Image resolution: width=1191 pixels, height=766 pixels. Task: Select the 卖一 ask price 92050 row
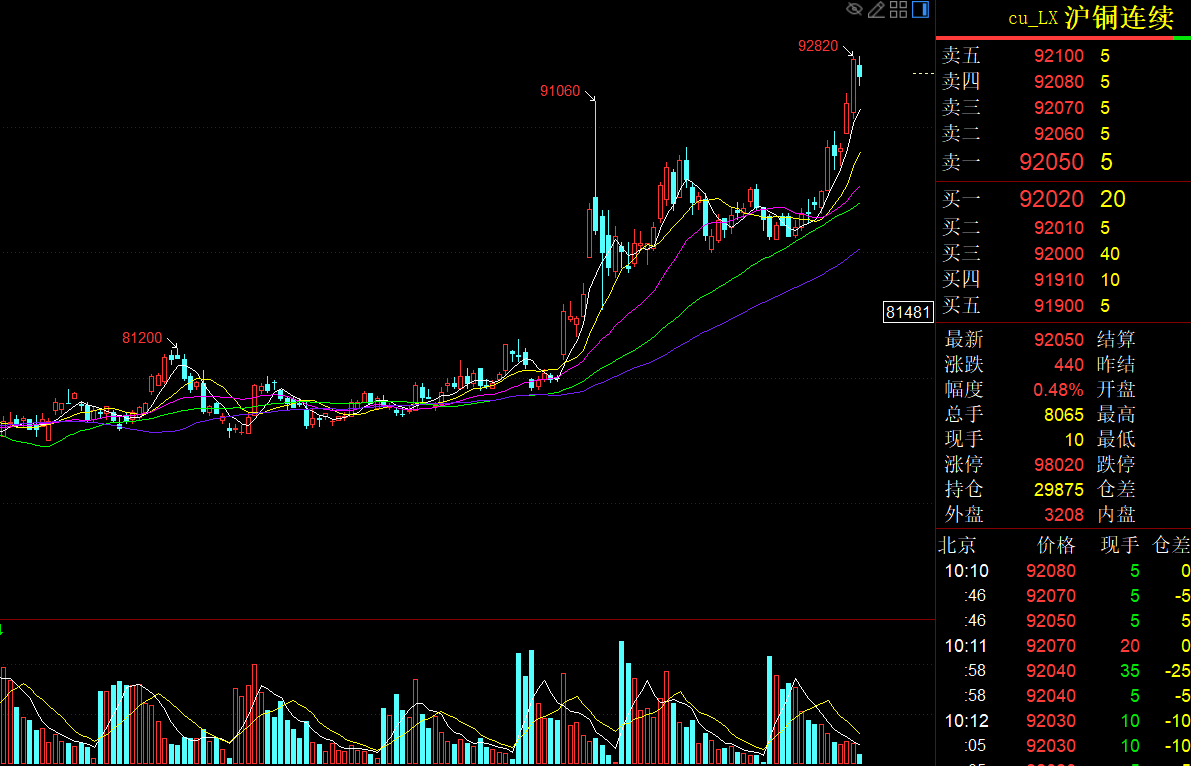1050,162
